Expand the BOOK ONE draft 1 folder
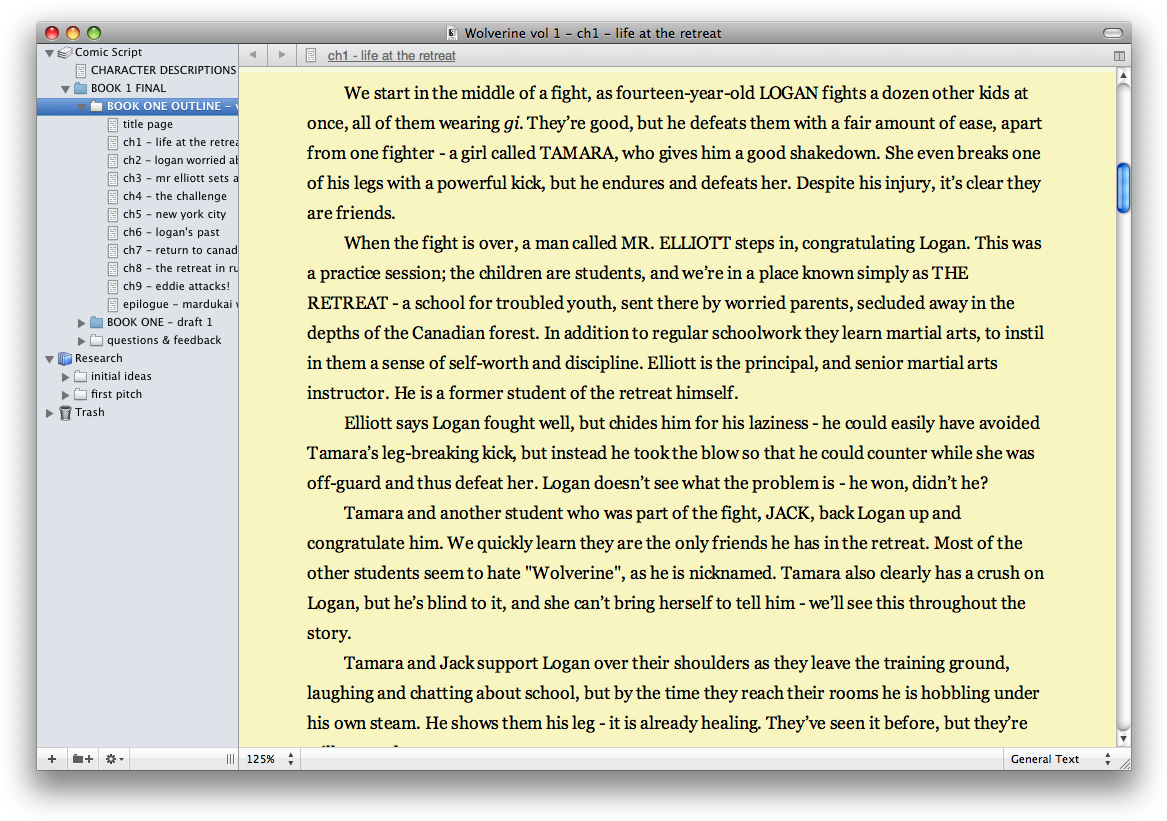 pos(81,321)
